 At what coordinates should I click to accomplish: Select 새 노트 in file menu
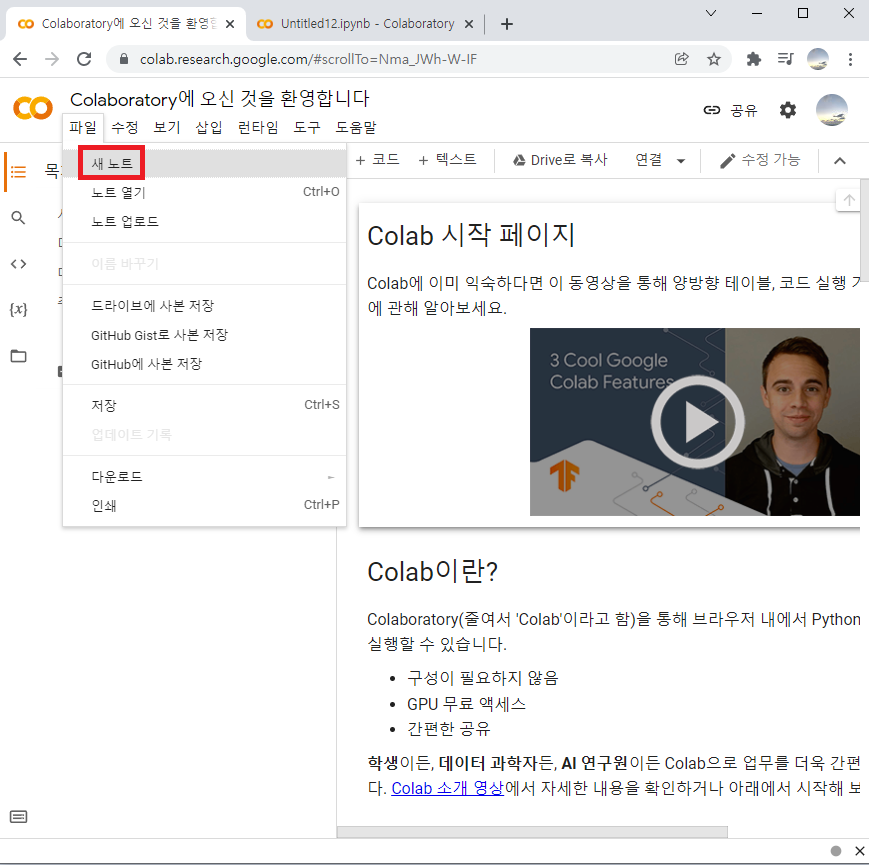[205, 163]
